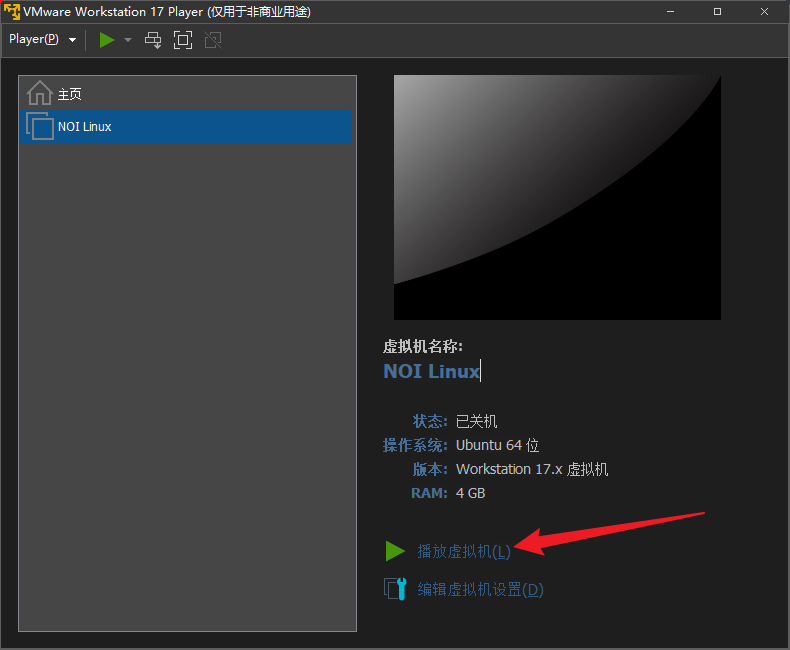Click the green Play toolbar button
Image resolution: width=790 pixels, height=650 pixels.
tap(107, 40)
